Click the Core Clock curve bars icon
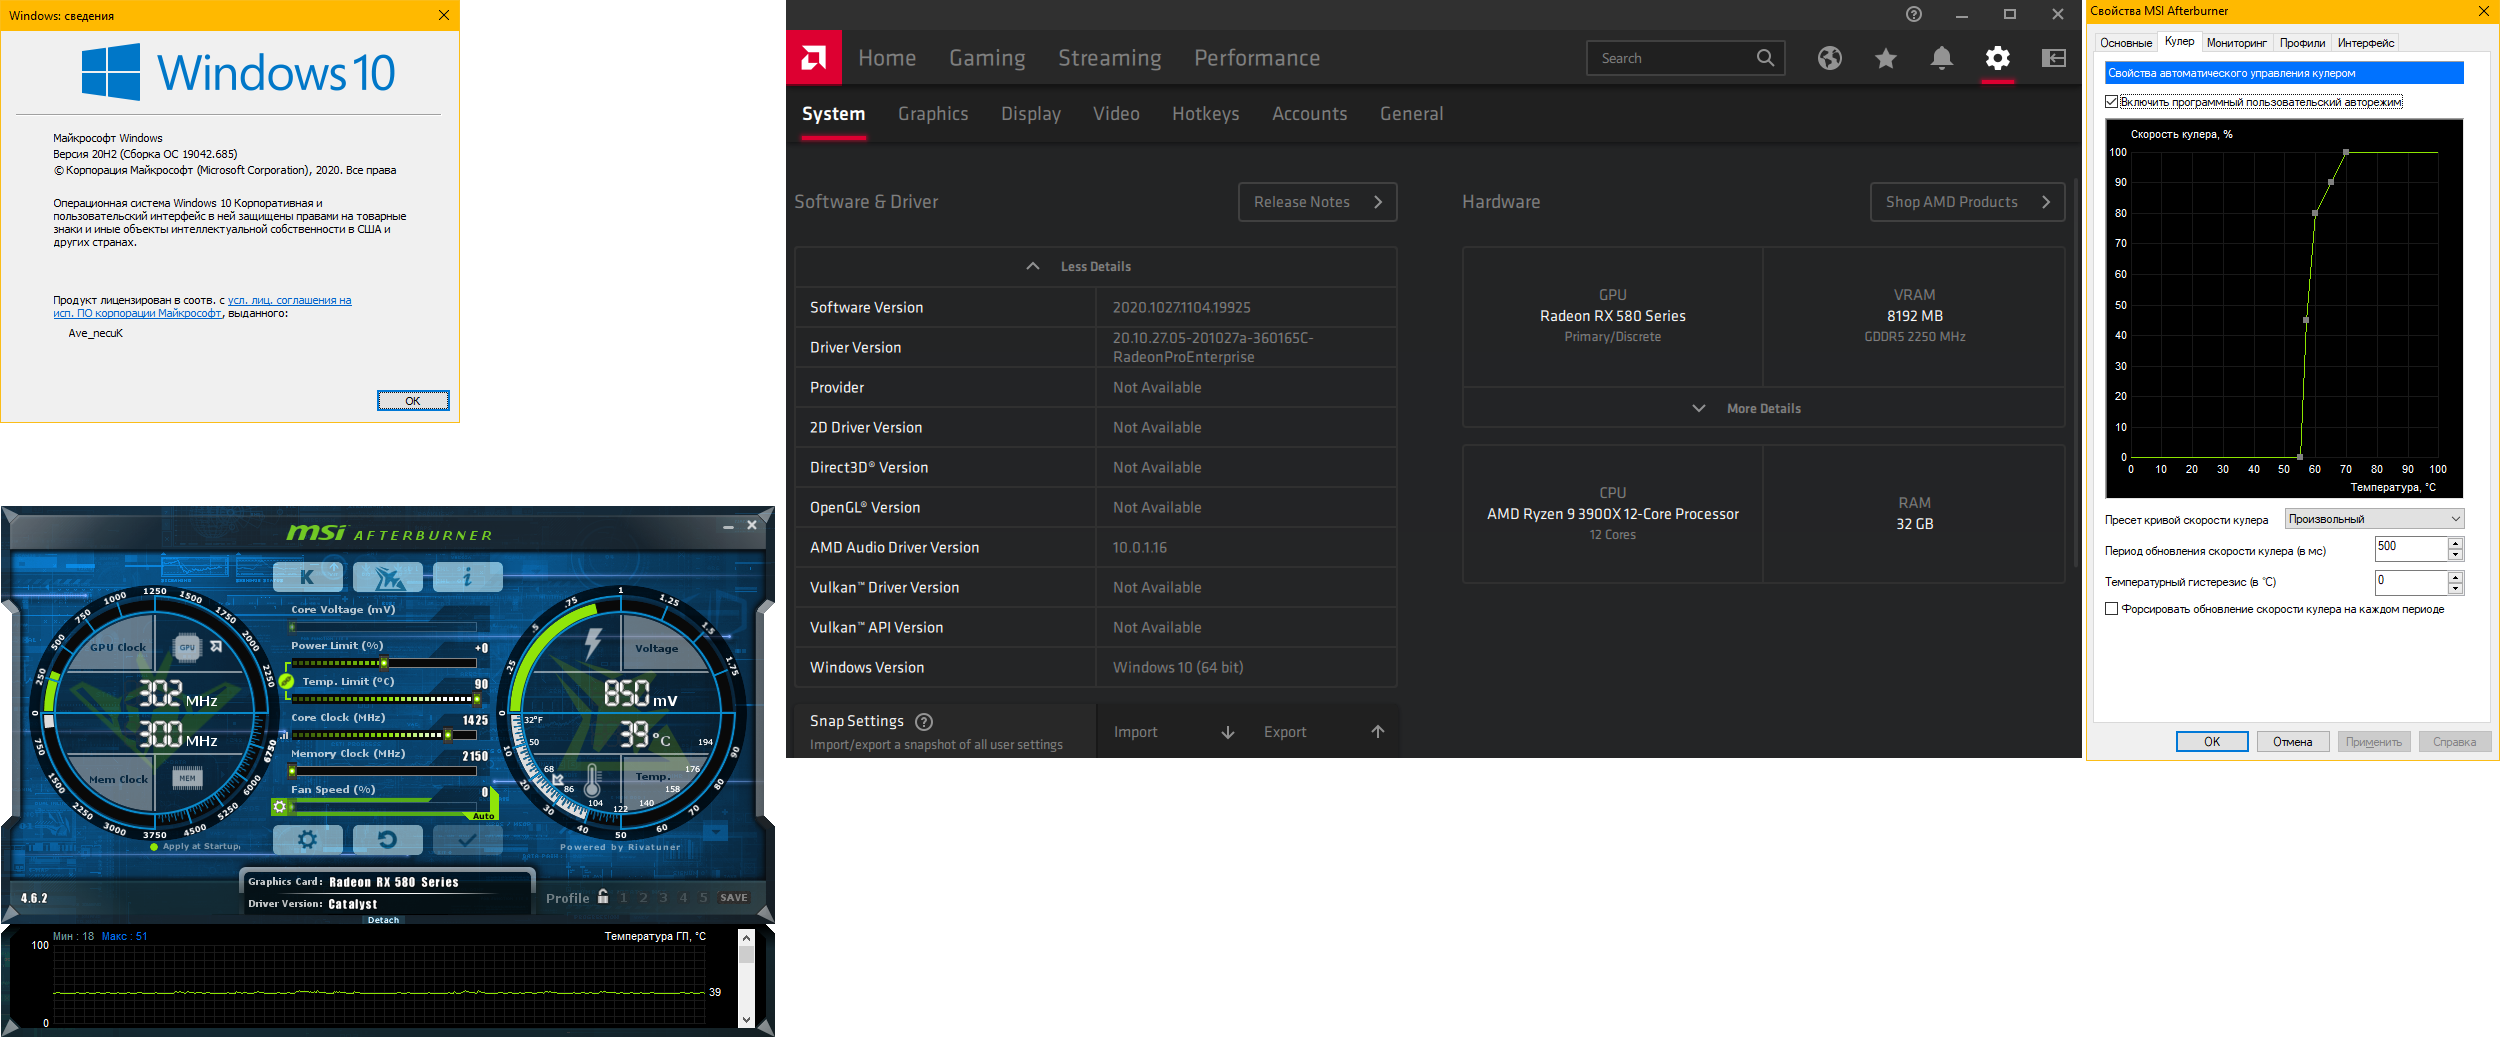Viewport: 2504px width, 1038px height. click(284, 735)
